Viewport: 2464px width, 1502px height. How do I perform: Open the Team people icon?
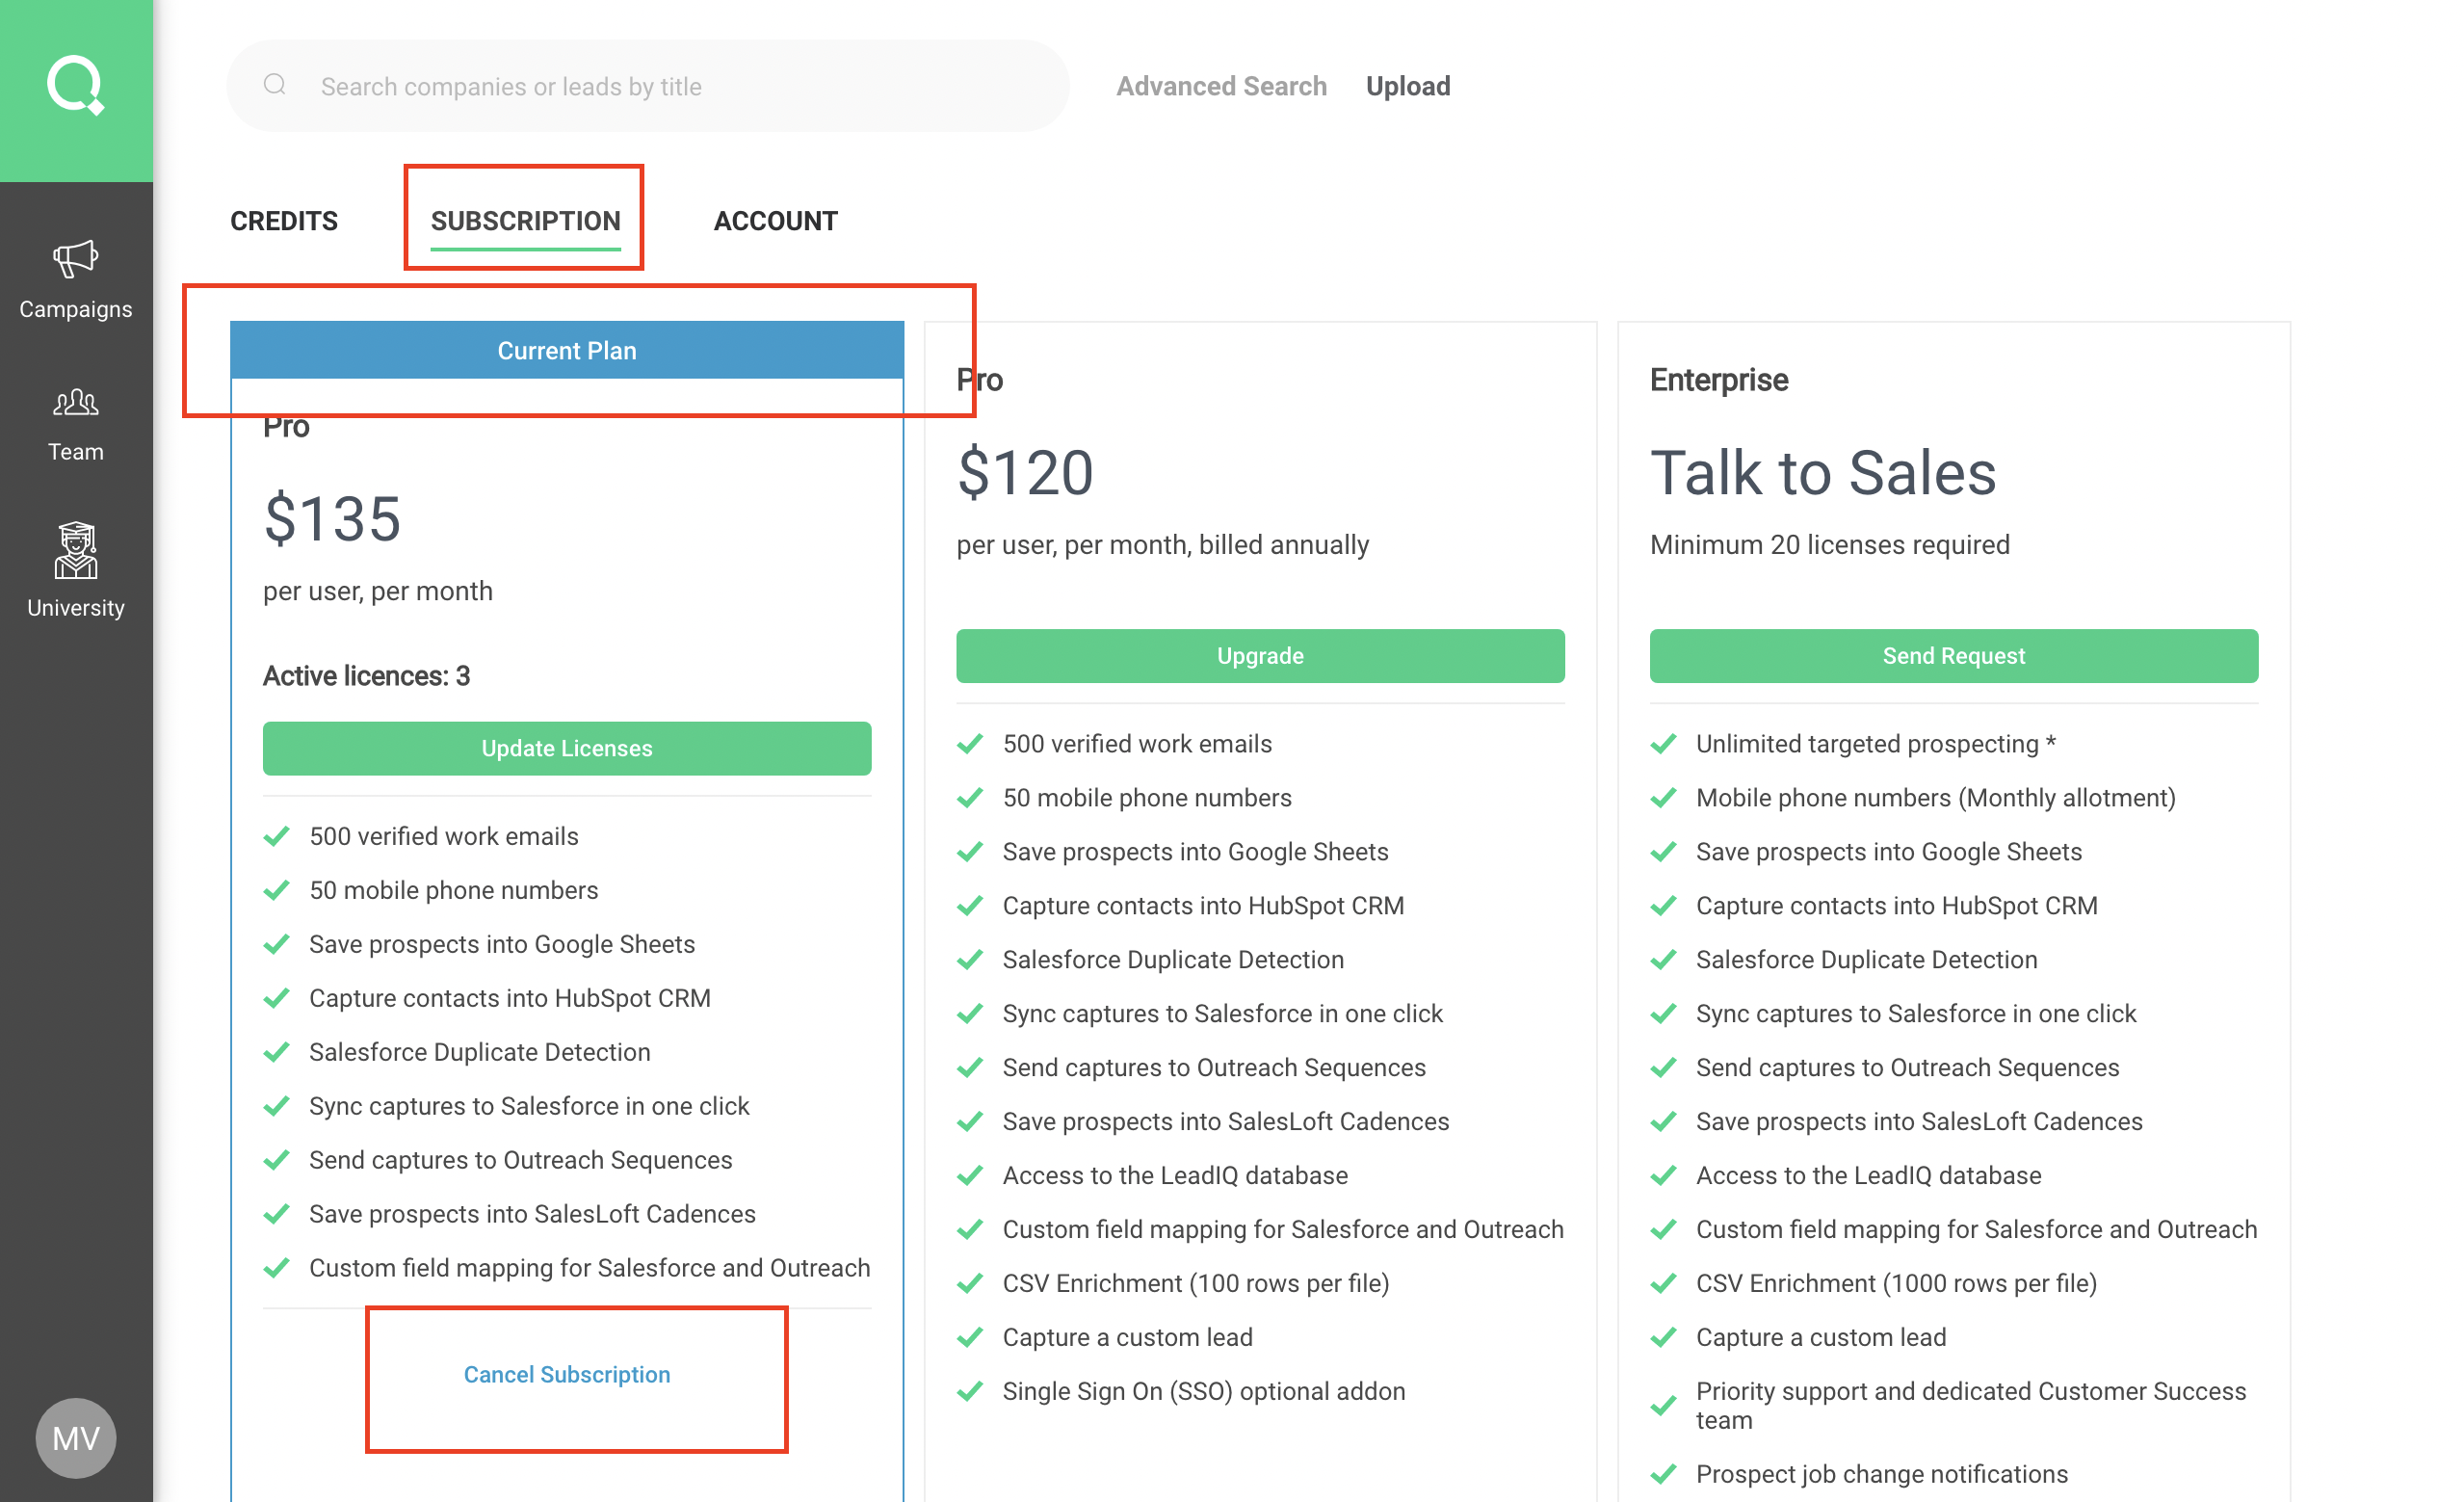(x=76, y=403)
